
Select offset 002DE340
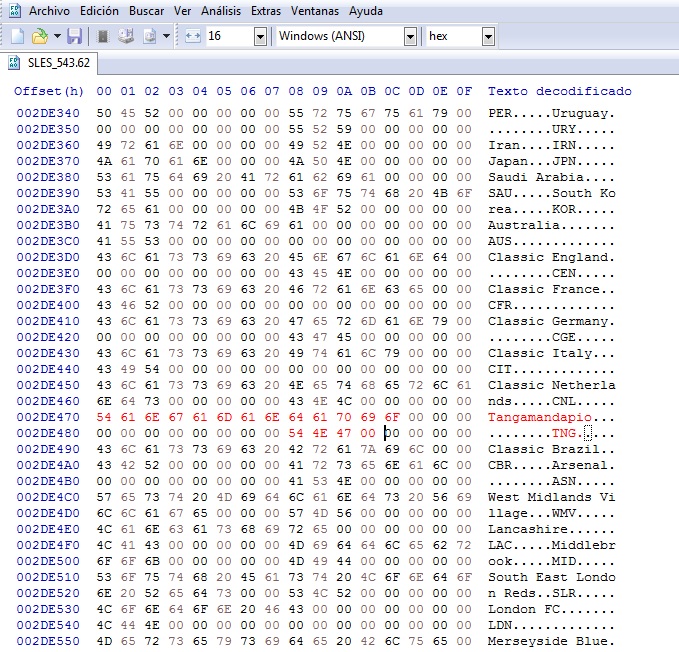(x=48, y=113)
